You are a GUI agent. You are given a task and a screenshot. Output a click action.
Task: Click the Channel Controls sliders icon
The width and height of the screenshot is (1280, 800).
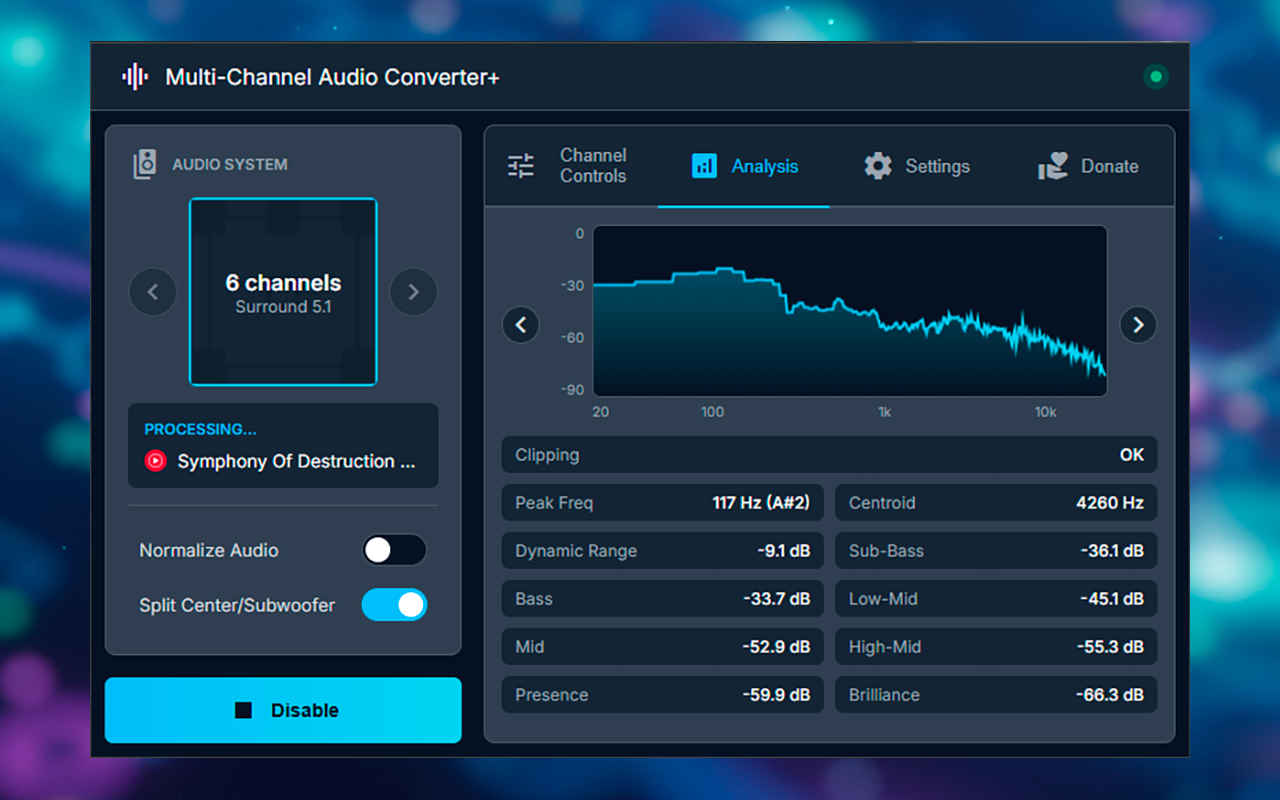[521, 166]
